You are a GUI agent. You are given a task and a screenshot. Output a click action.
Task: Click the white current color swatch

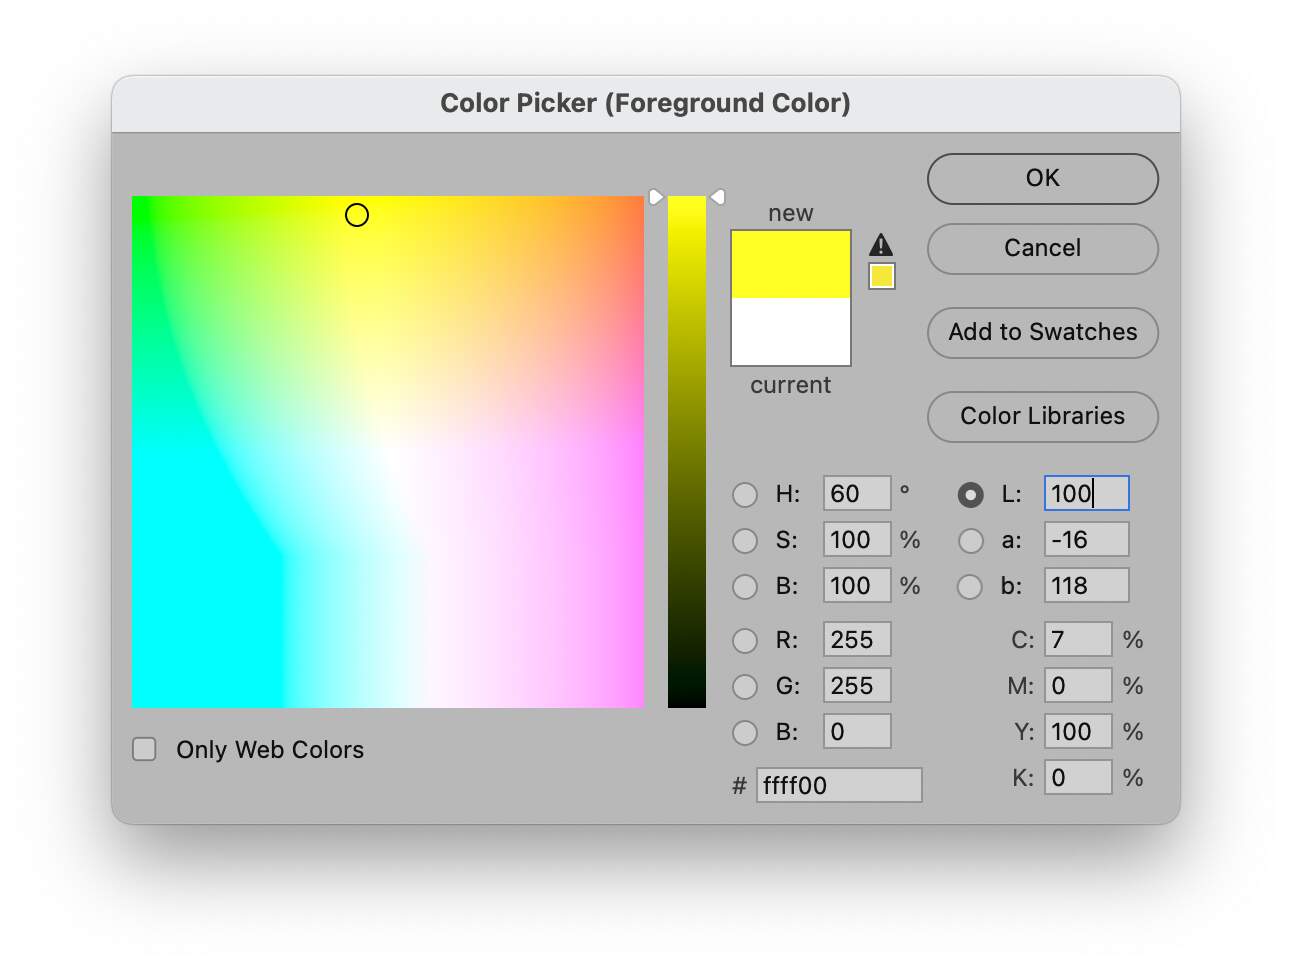pos(790,333)
